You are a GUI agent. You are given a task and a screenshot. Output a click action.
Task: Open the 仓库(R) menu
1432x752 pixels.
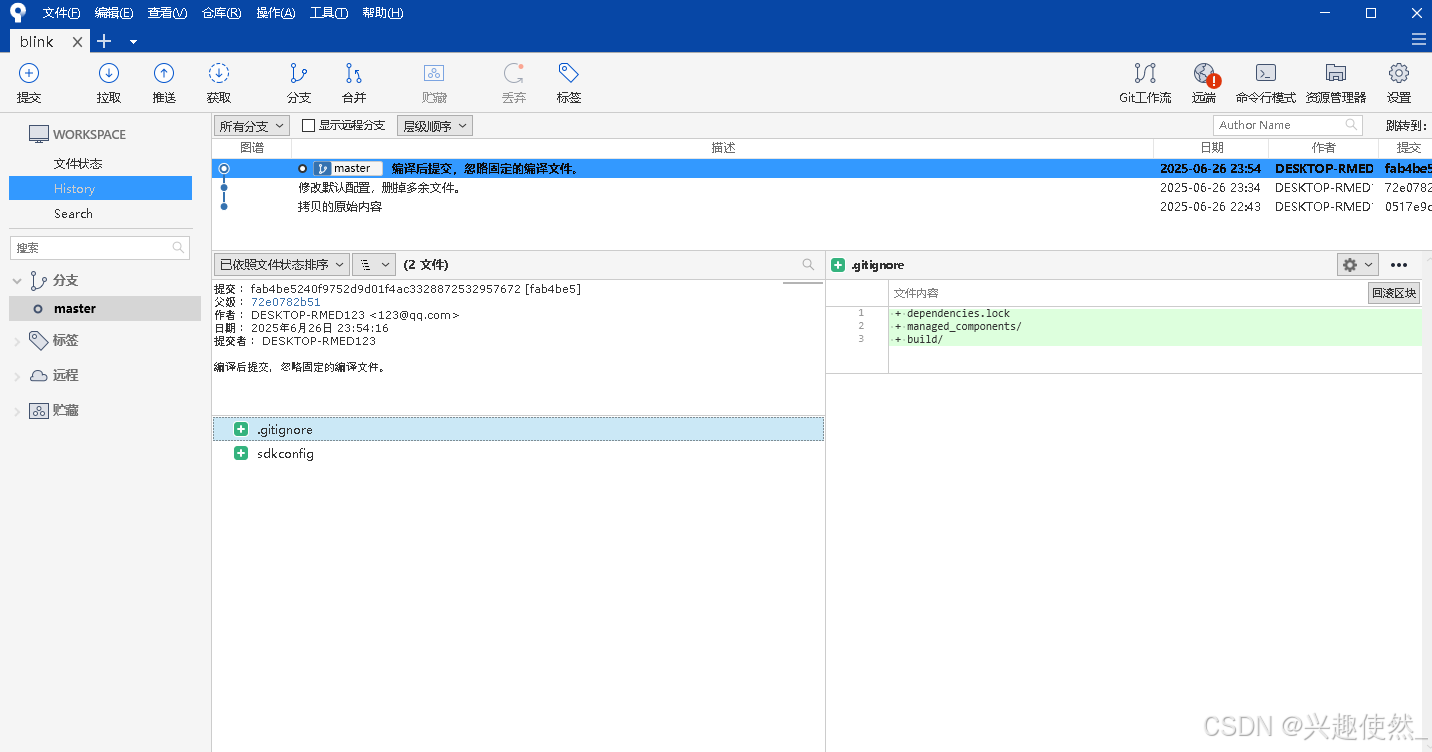tap(221, 13)
